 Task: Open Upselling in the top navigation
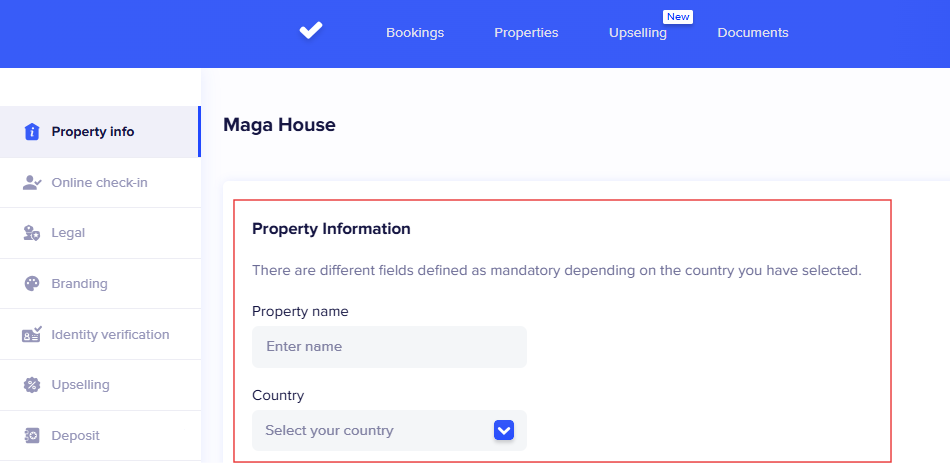[x=637, y=33]
